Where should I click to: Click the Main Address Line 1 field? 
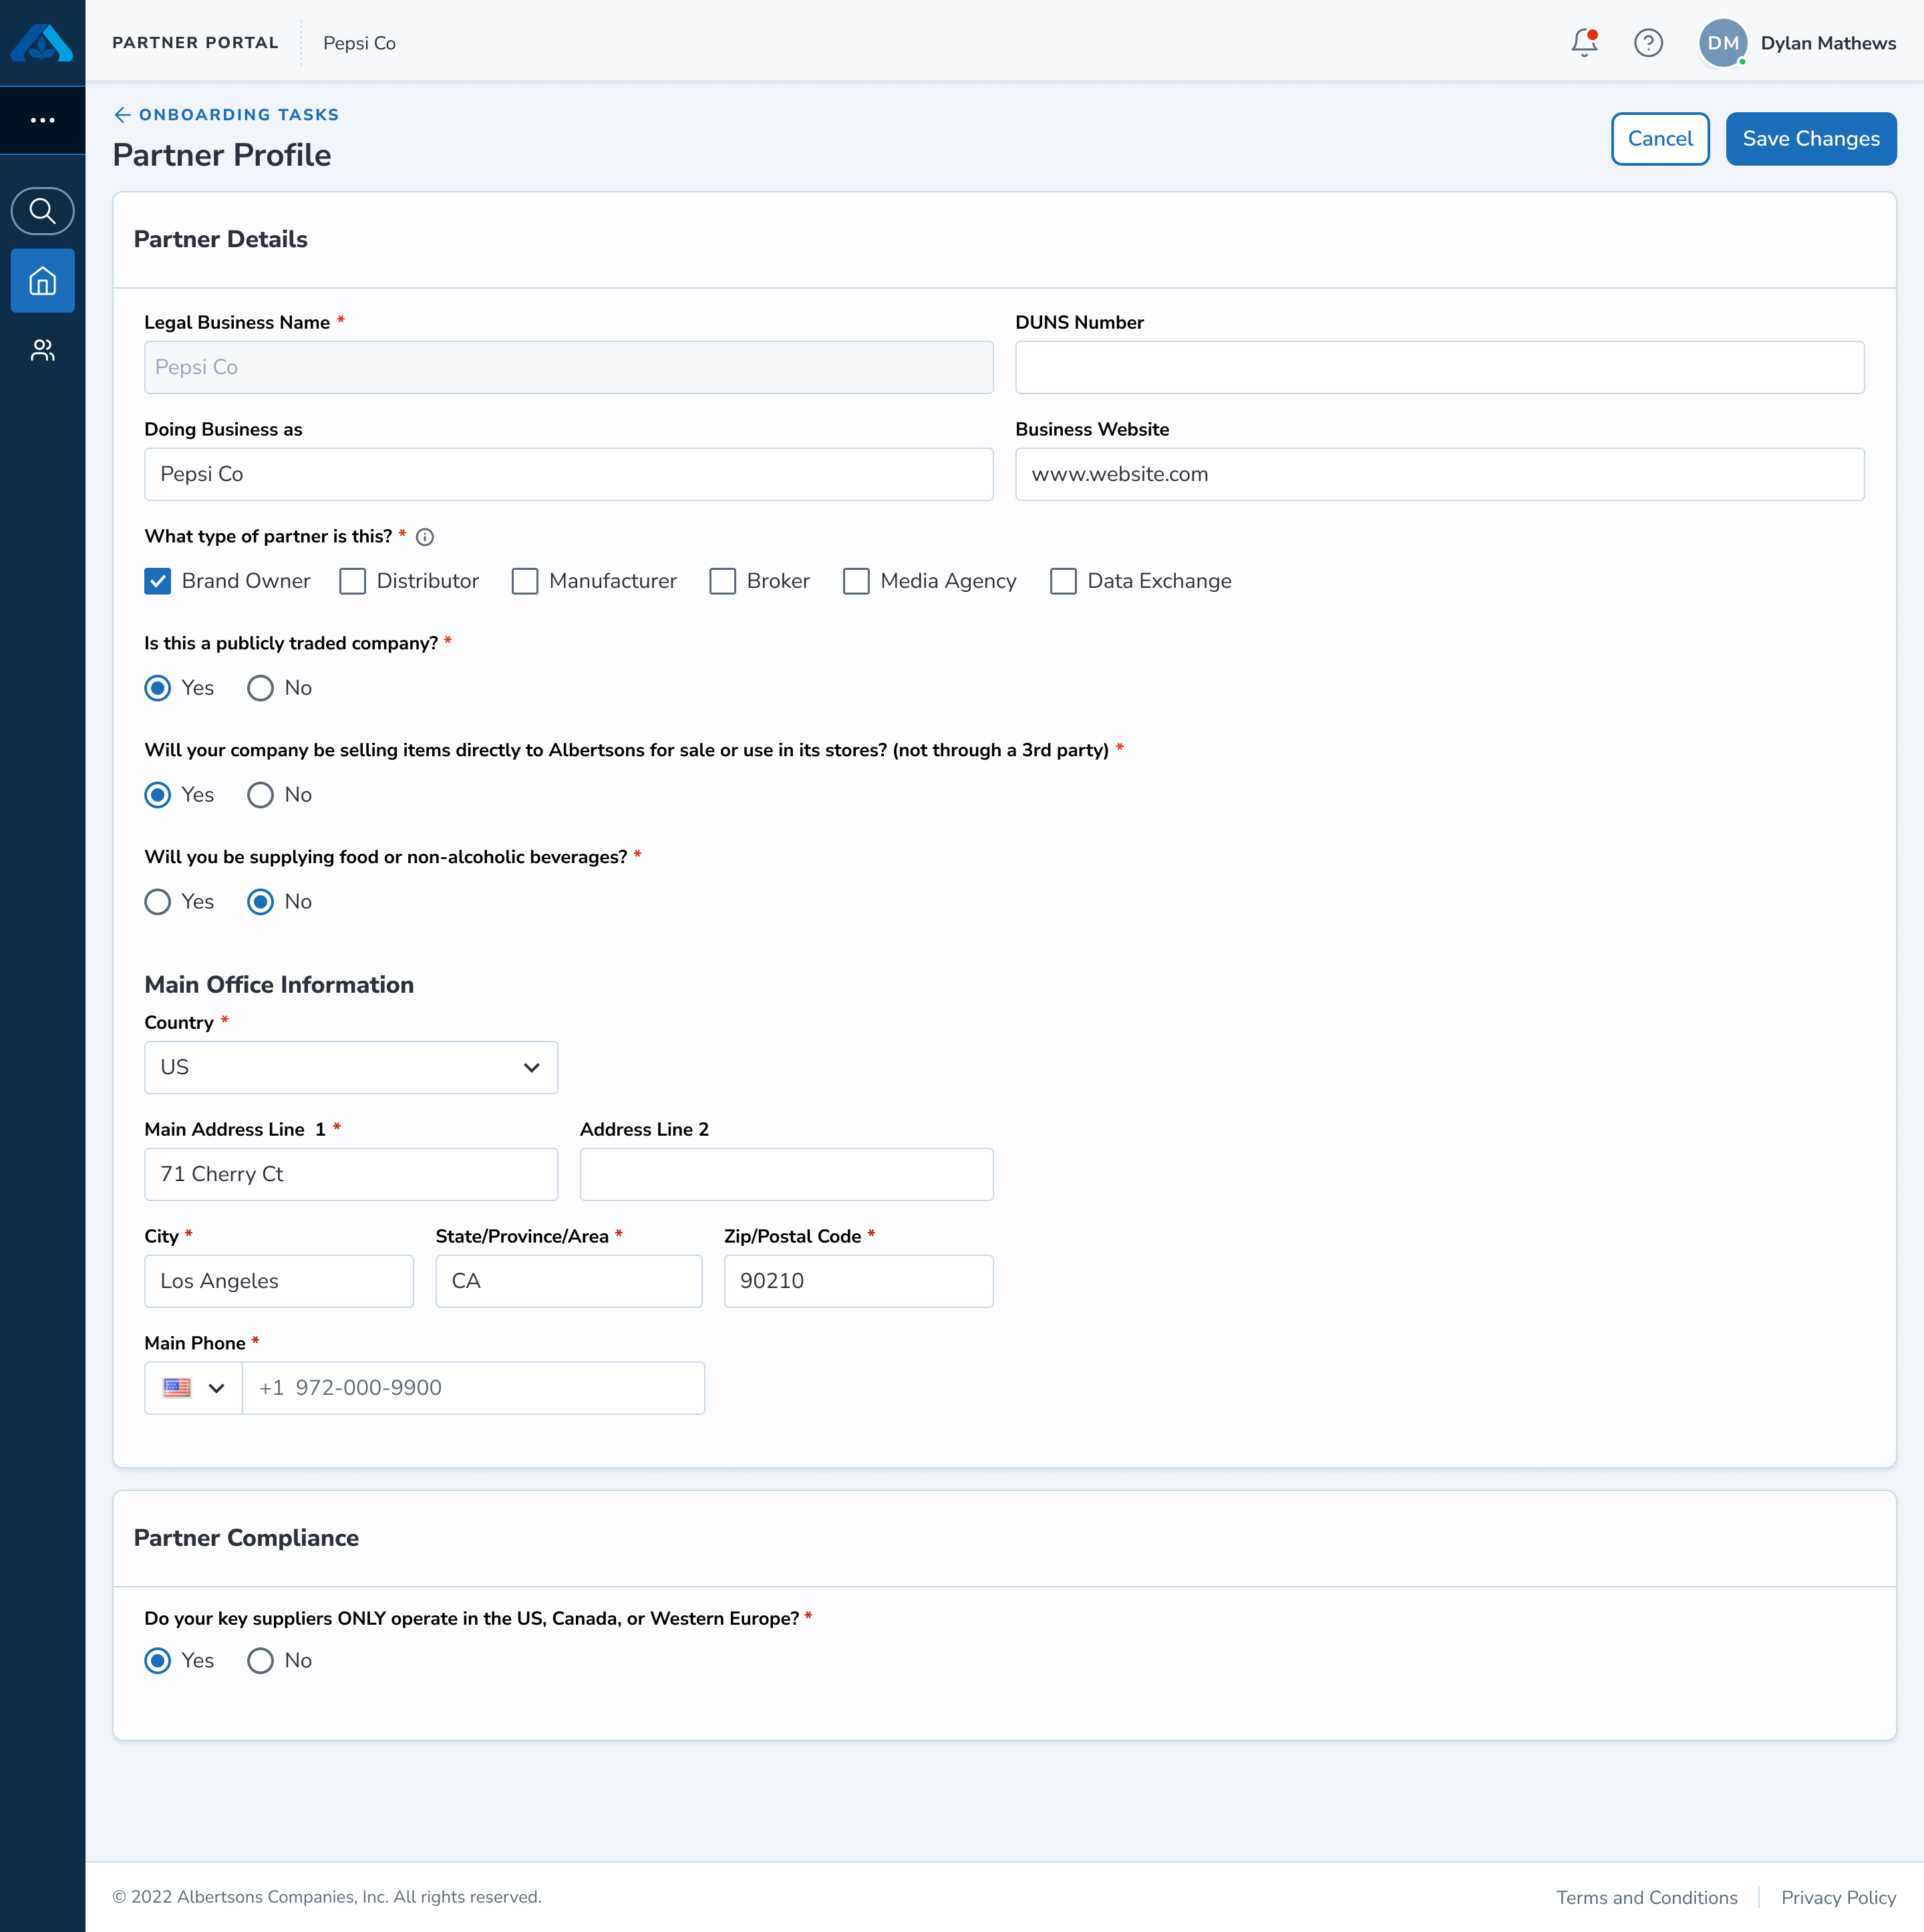[351, 1175]
